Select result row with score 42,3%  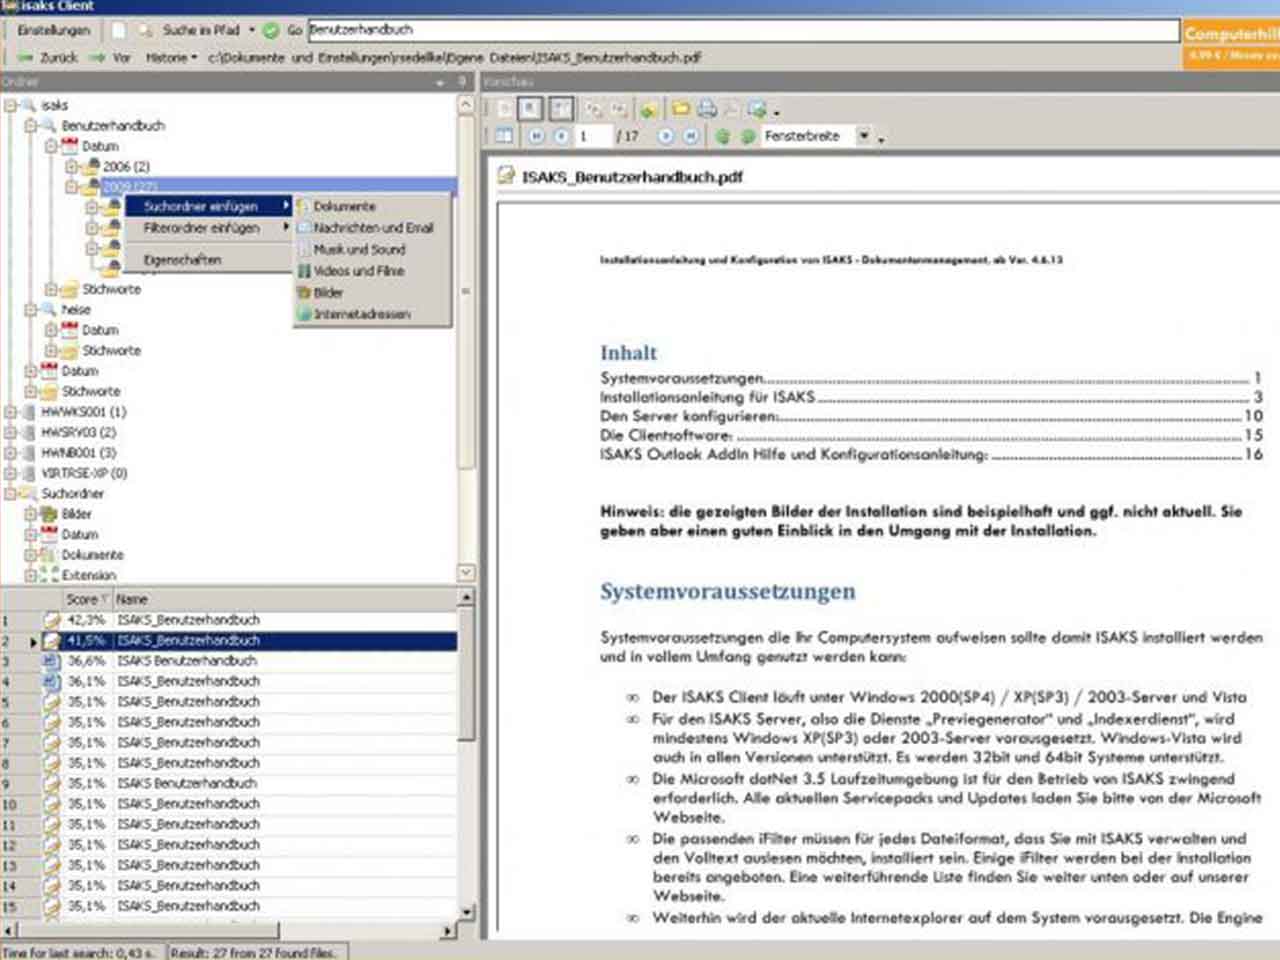coord(229,620)
